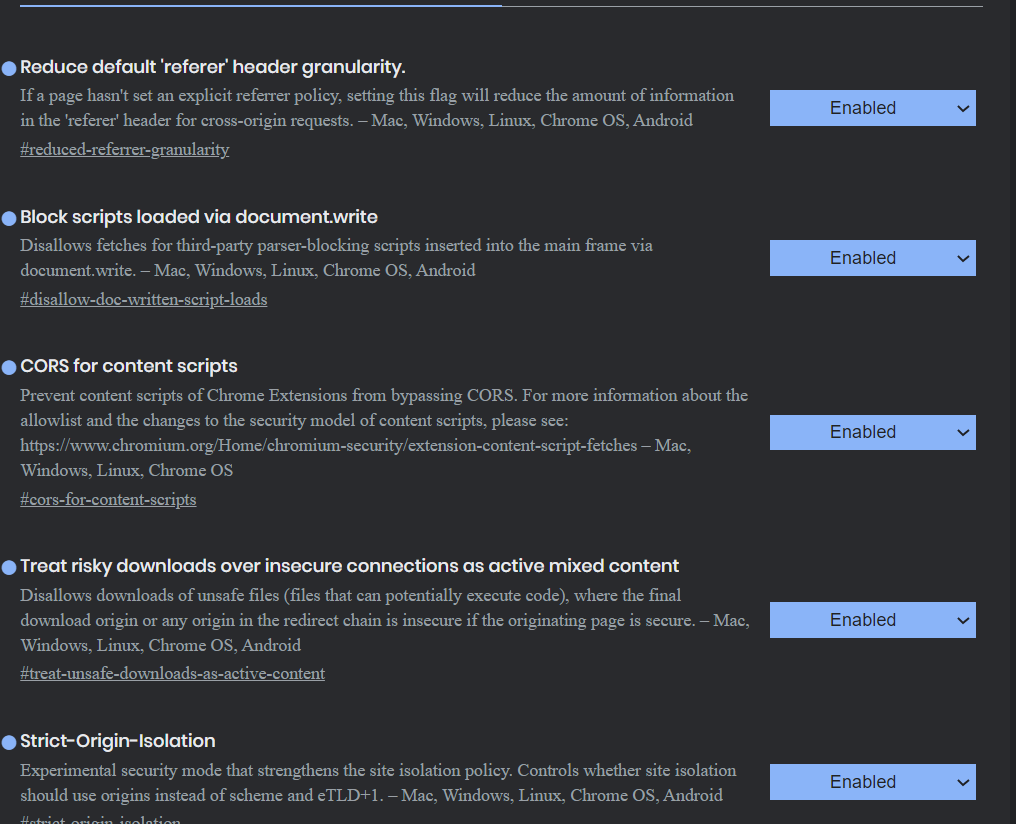
Task: Click modified indicator dot for CORS for content scripts
Action: (x=9, y=367)
